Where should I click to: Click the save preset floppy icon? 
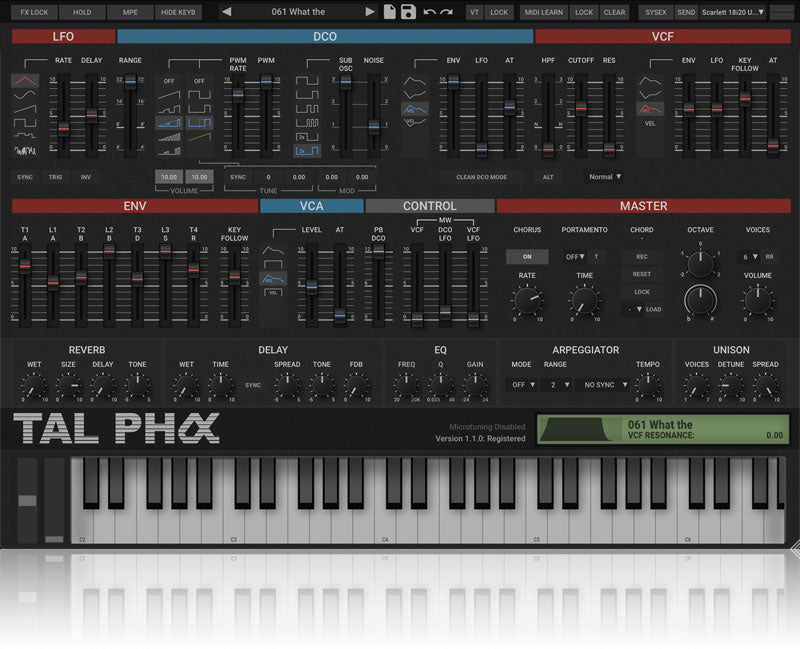point(408,12)
